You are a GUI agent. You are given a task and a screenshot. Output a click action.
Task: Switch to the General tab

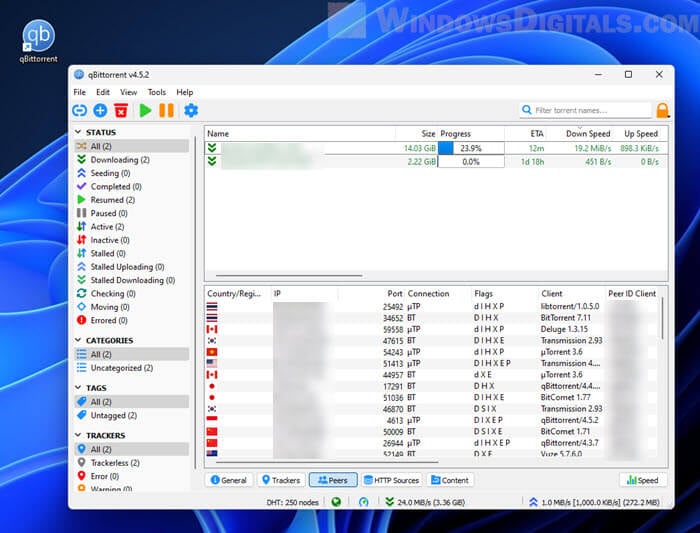[x=229, y=480]
